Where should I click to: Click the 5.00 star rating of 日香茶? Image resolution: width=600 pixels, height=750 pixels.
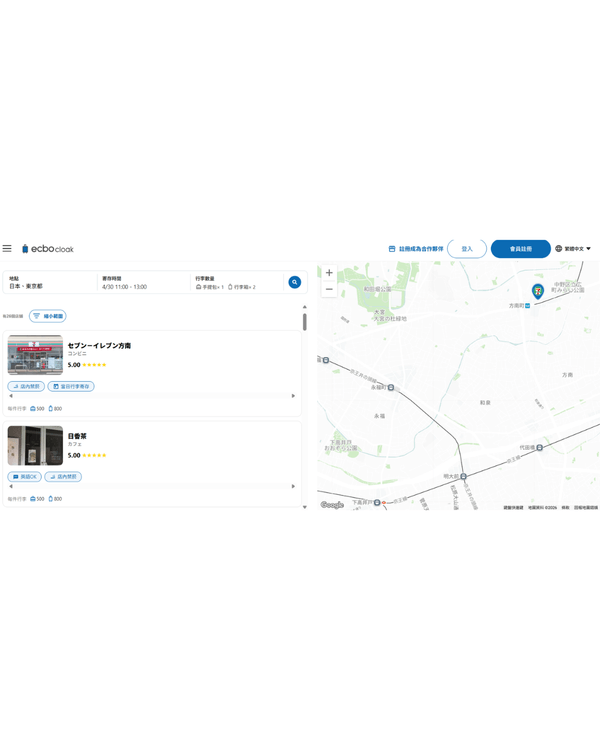[x=87, y=455]
